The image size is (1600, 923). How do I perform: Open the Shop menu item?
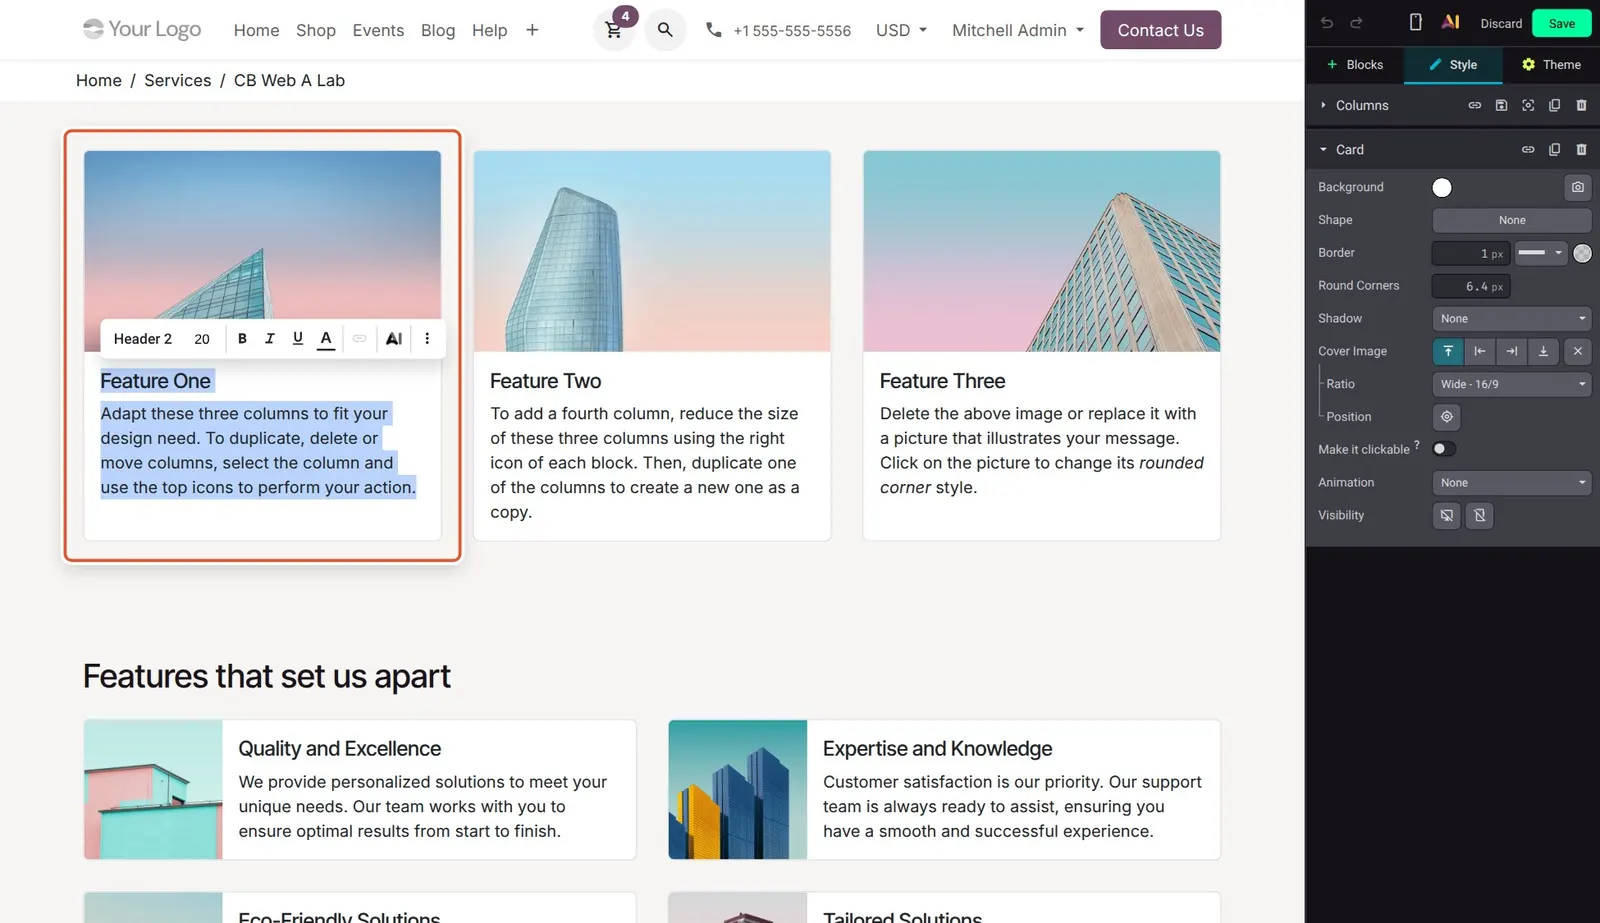[316, 30]
